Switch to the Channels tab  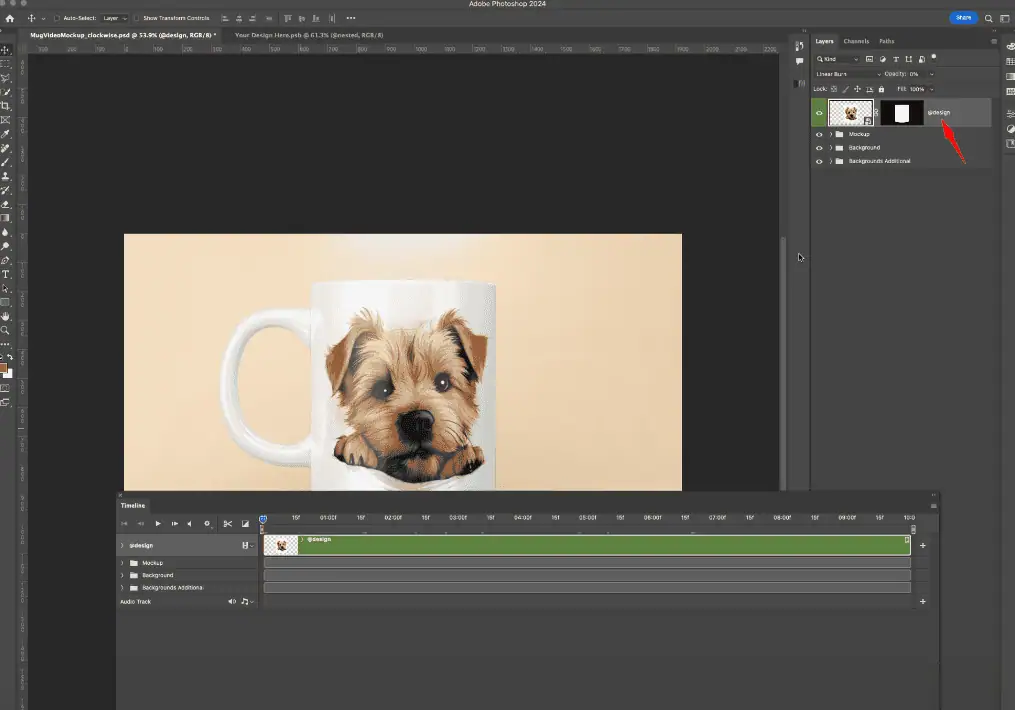point(856,41)
